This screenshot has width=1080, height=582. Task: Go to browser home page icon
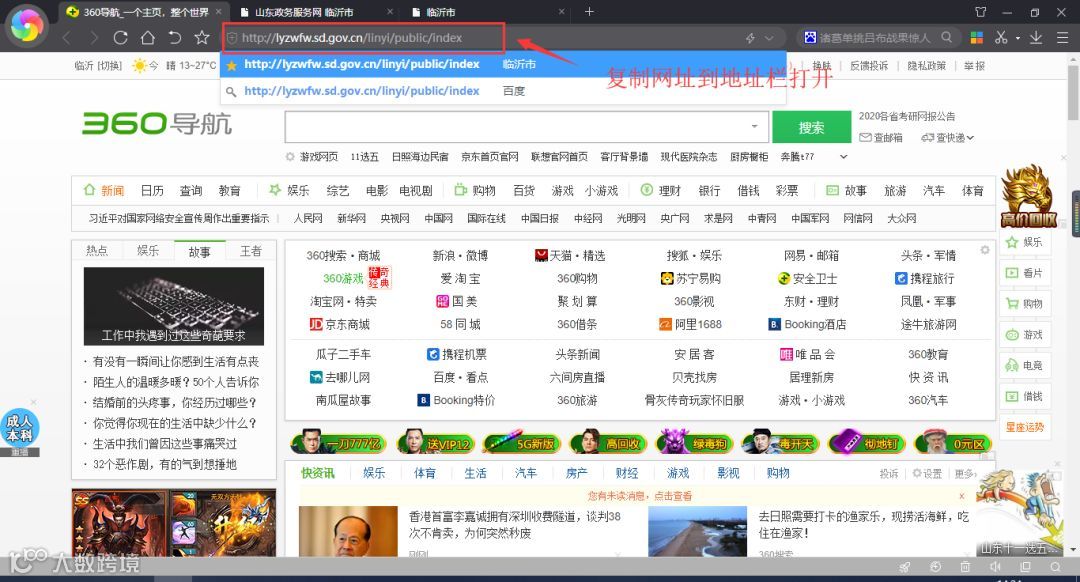(x=147, y=38)
